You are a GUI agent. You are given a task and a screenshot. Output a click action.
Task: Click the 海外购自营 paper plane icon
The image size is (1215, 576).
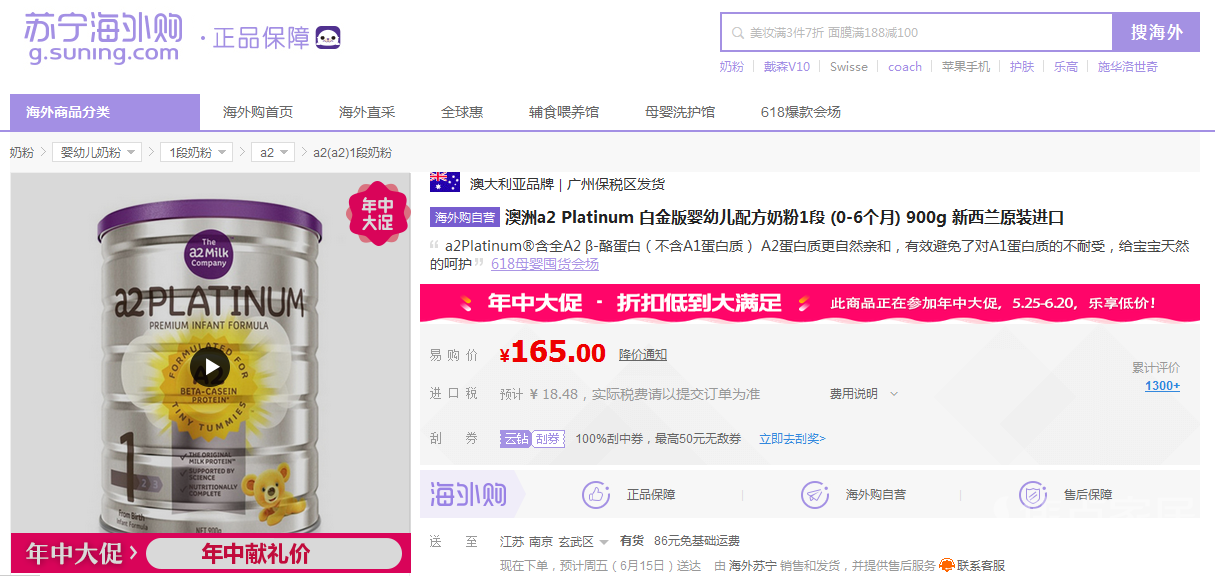(x=815, y=494)
